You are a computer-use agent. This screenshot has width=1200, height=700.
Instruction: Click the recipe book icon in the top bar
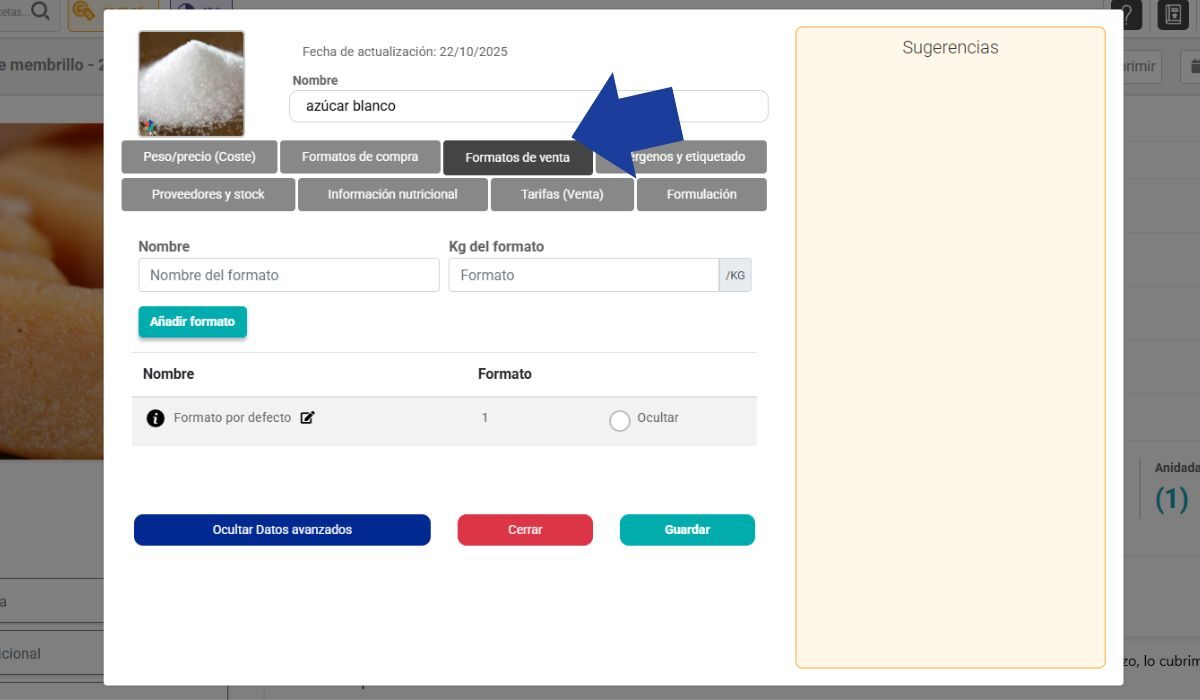tap(1172, 15)
